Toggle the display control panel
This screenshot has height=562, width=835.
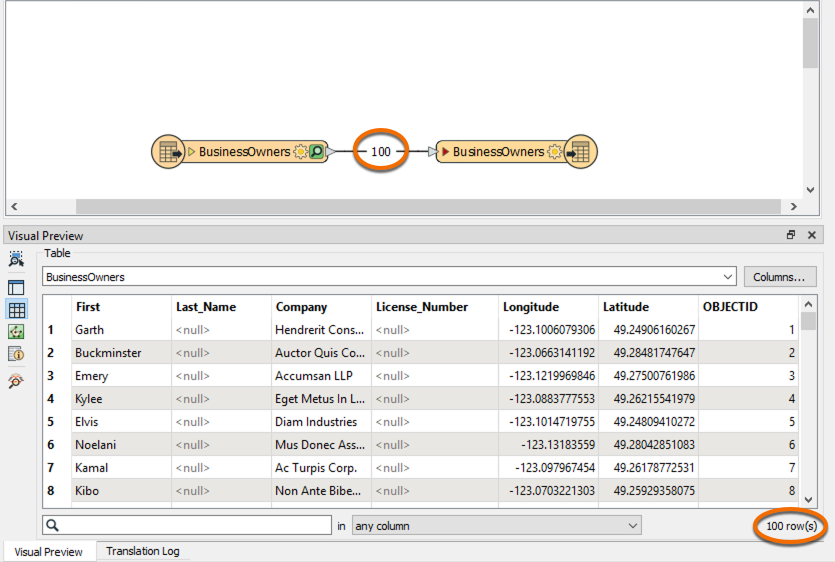[16, 287]
